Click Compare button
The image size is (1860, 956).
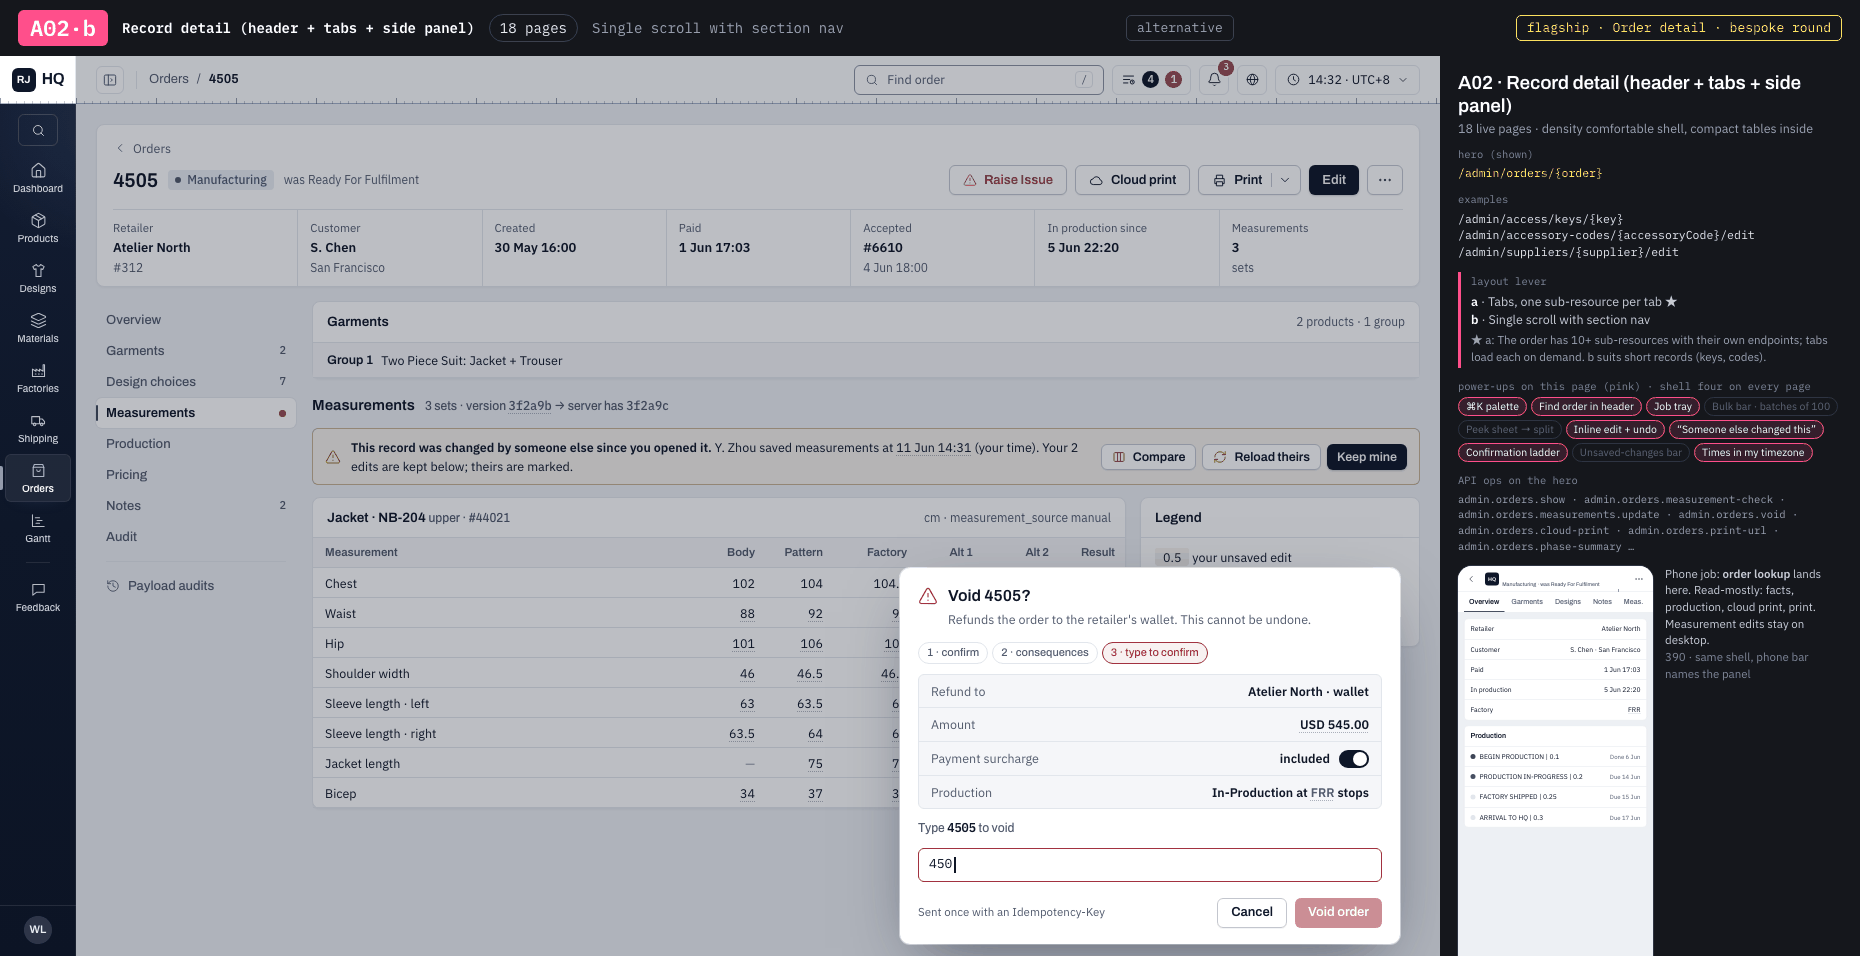click(1149, 457)
